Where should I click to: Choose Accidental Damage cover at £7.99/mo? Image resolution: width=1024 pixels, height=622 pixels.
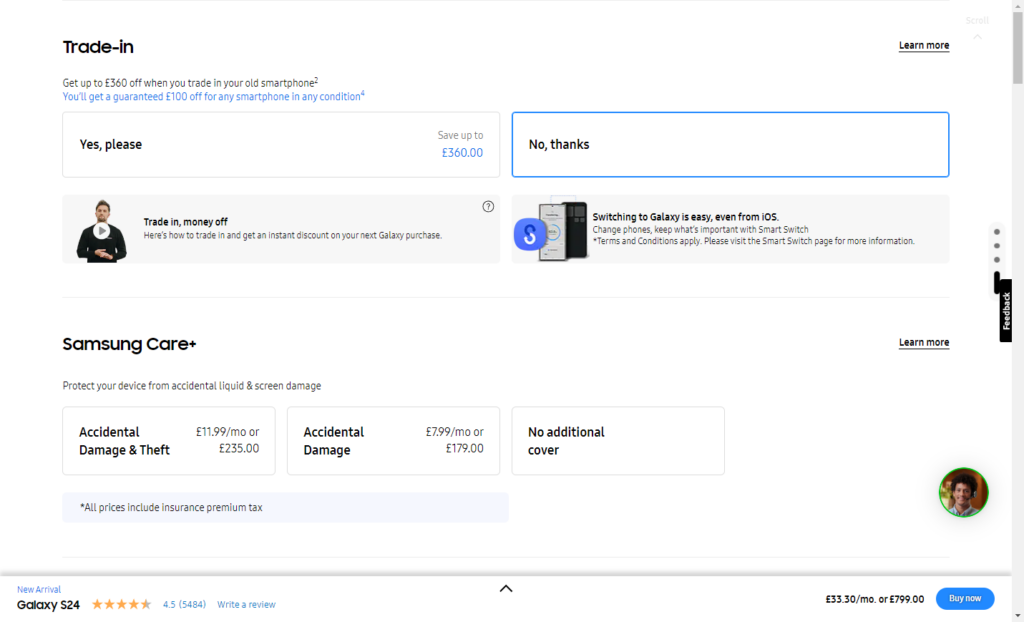point(393,441)
